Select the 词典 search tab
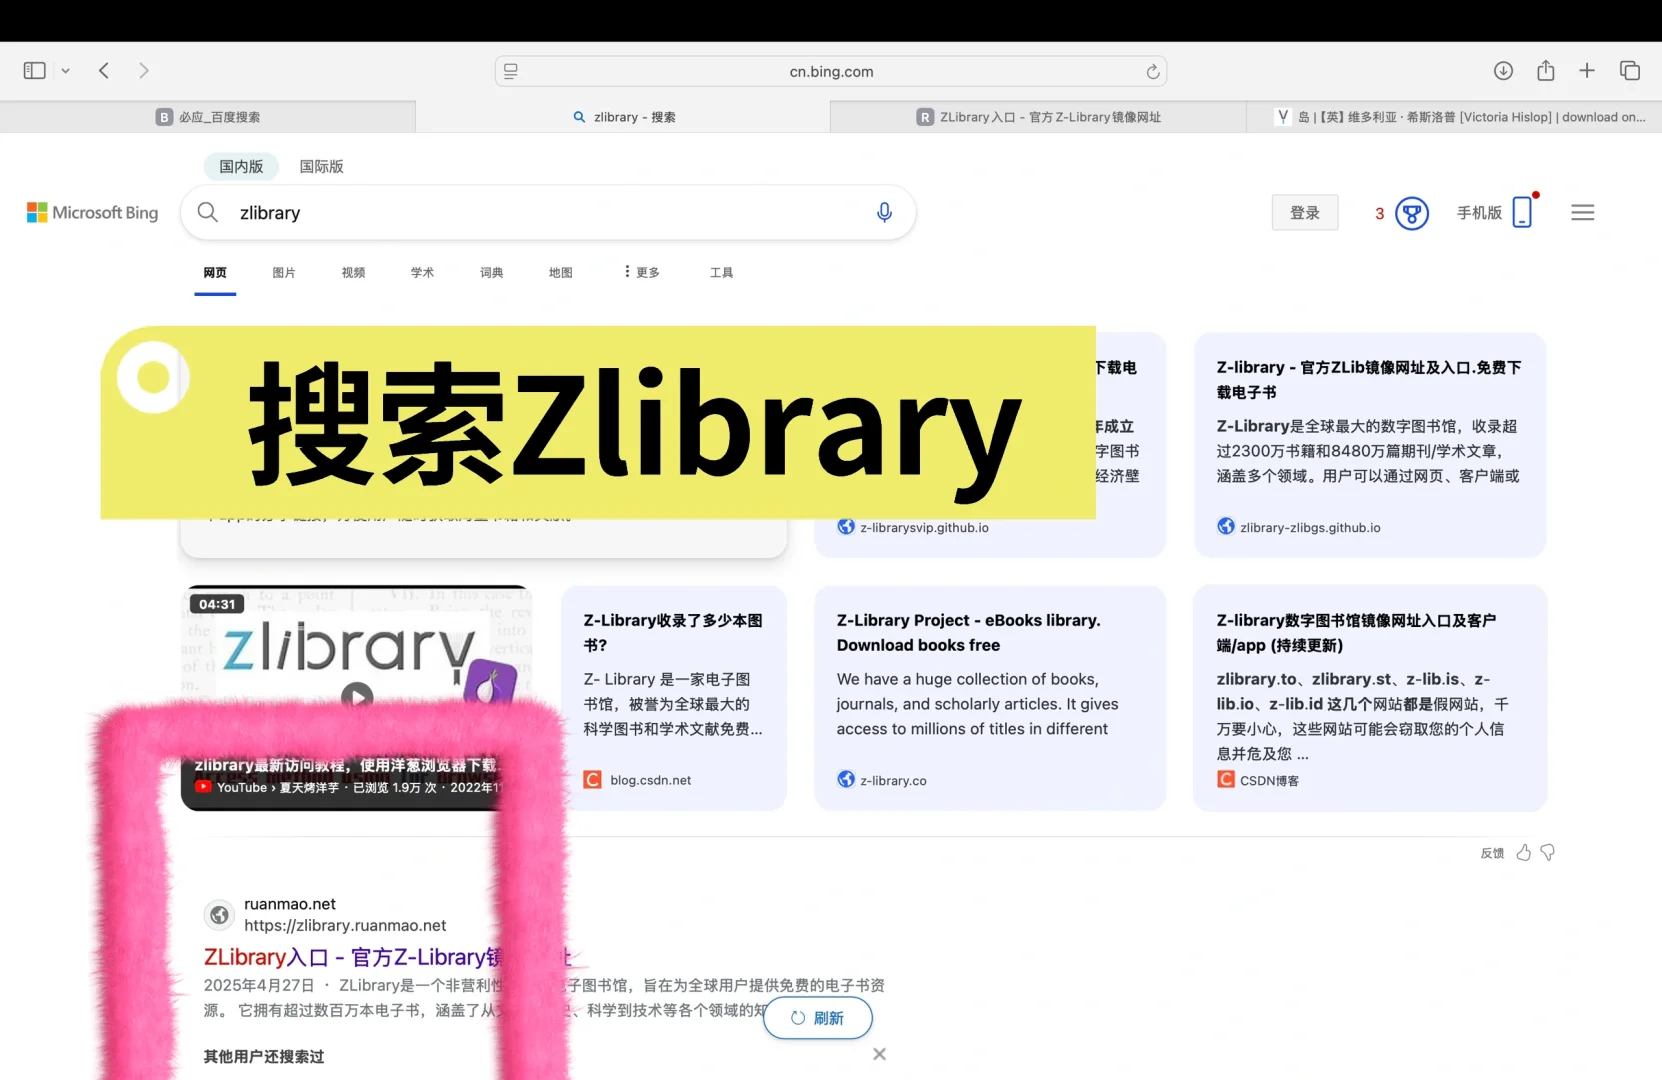Image resolution: width=1662 pixels, height=1080 pixels. (x=491, y=273)
